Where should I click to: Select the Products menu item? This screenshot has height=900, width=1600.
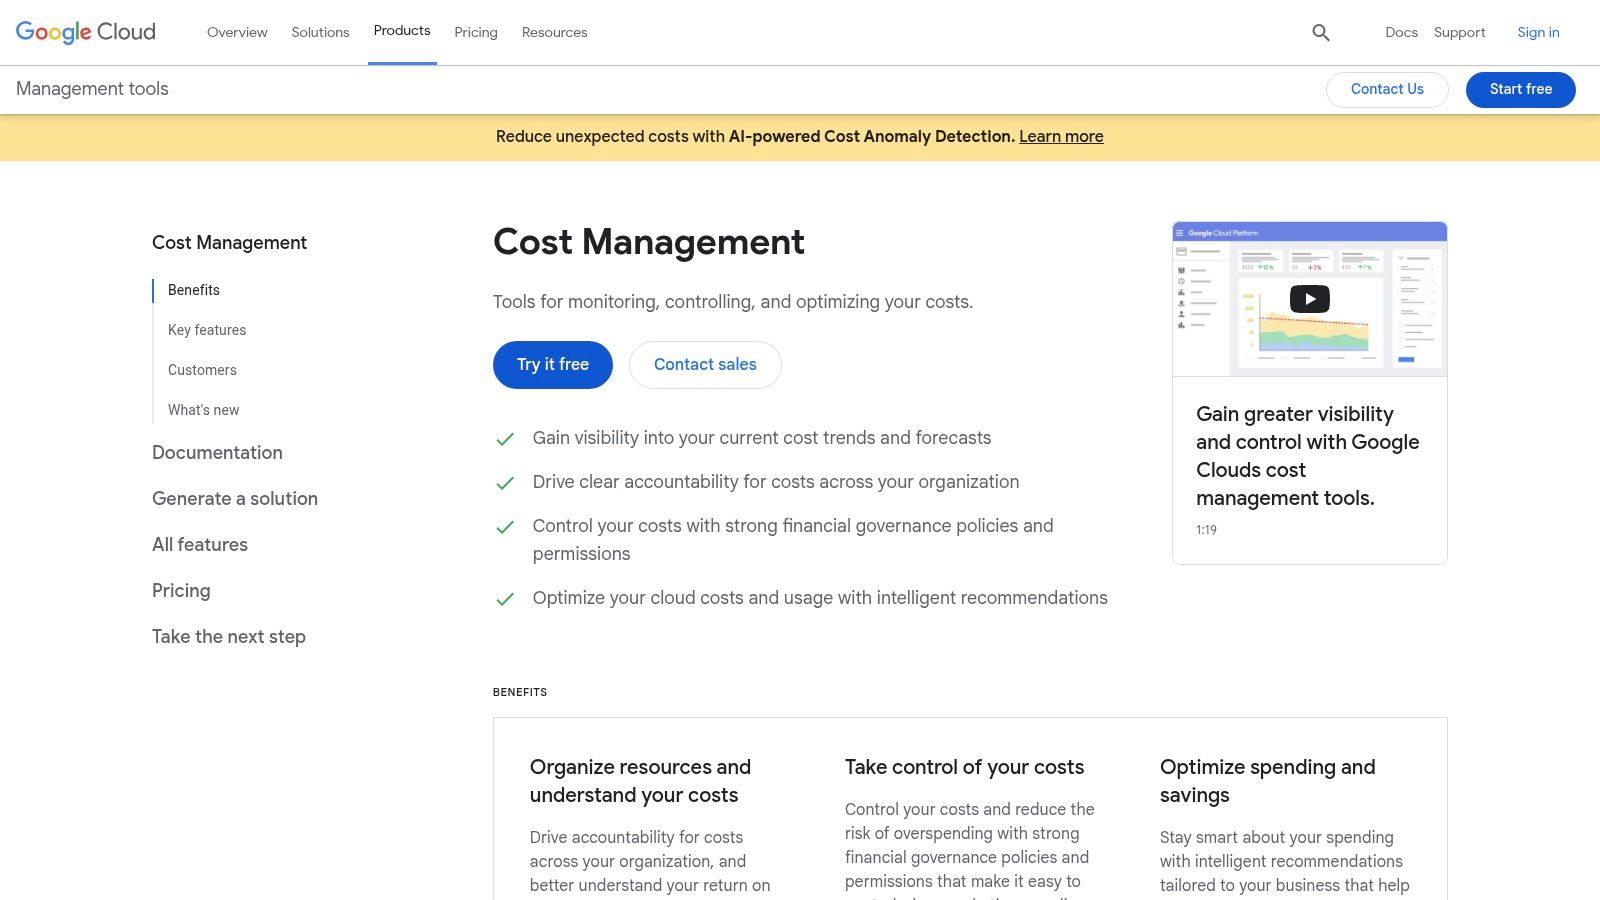402,31
